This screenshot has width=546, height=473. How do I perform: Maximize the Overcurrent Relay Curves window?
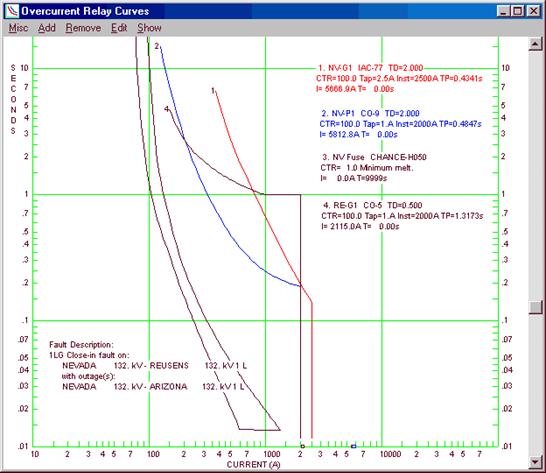517,11
